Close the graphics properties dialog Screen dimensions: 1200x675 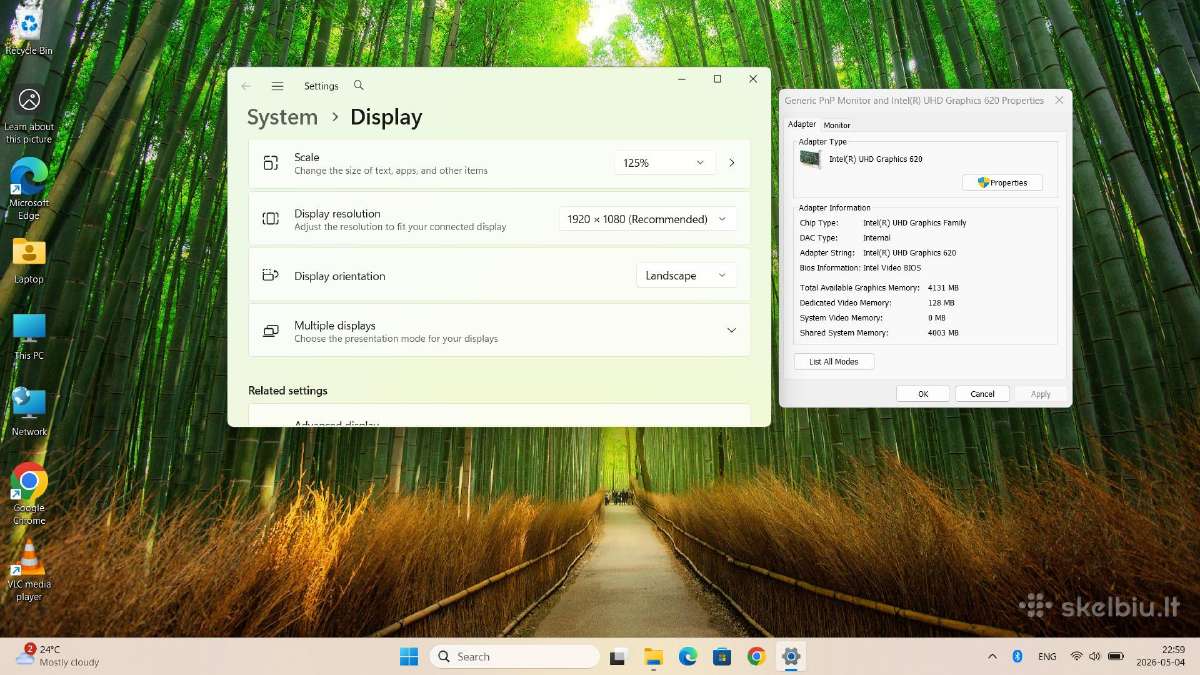1059,100
